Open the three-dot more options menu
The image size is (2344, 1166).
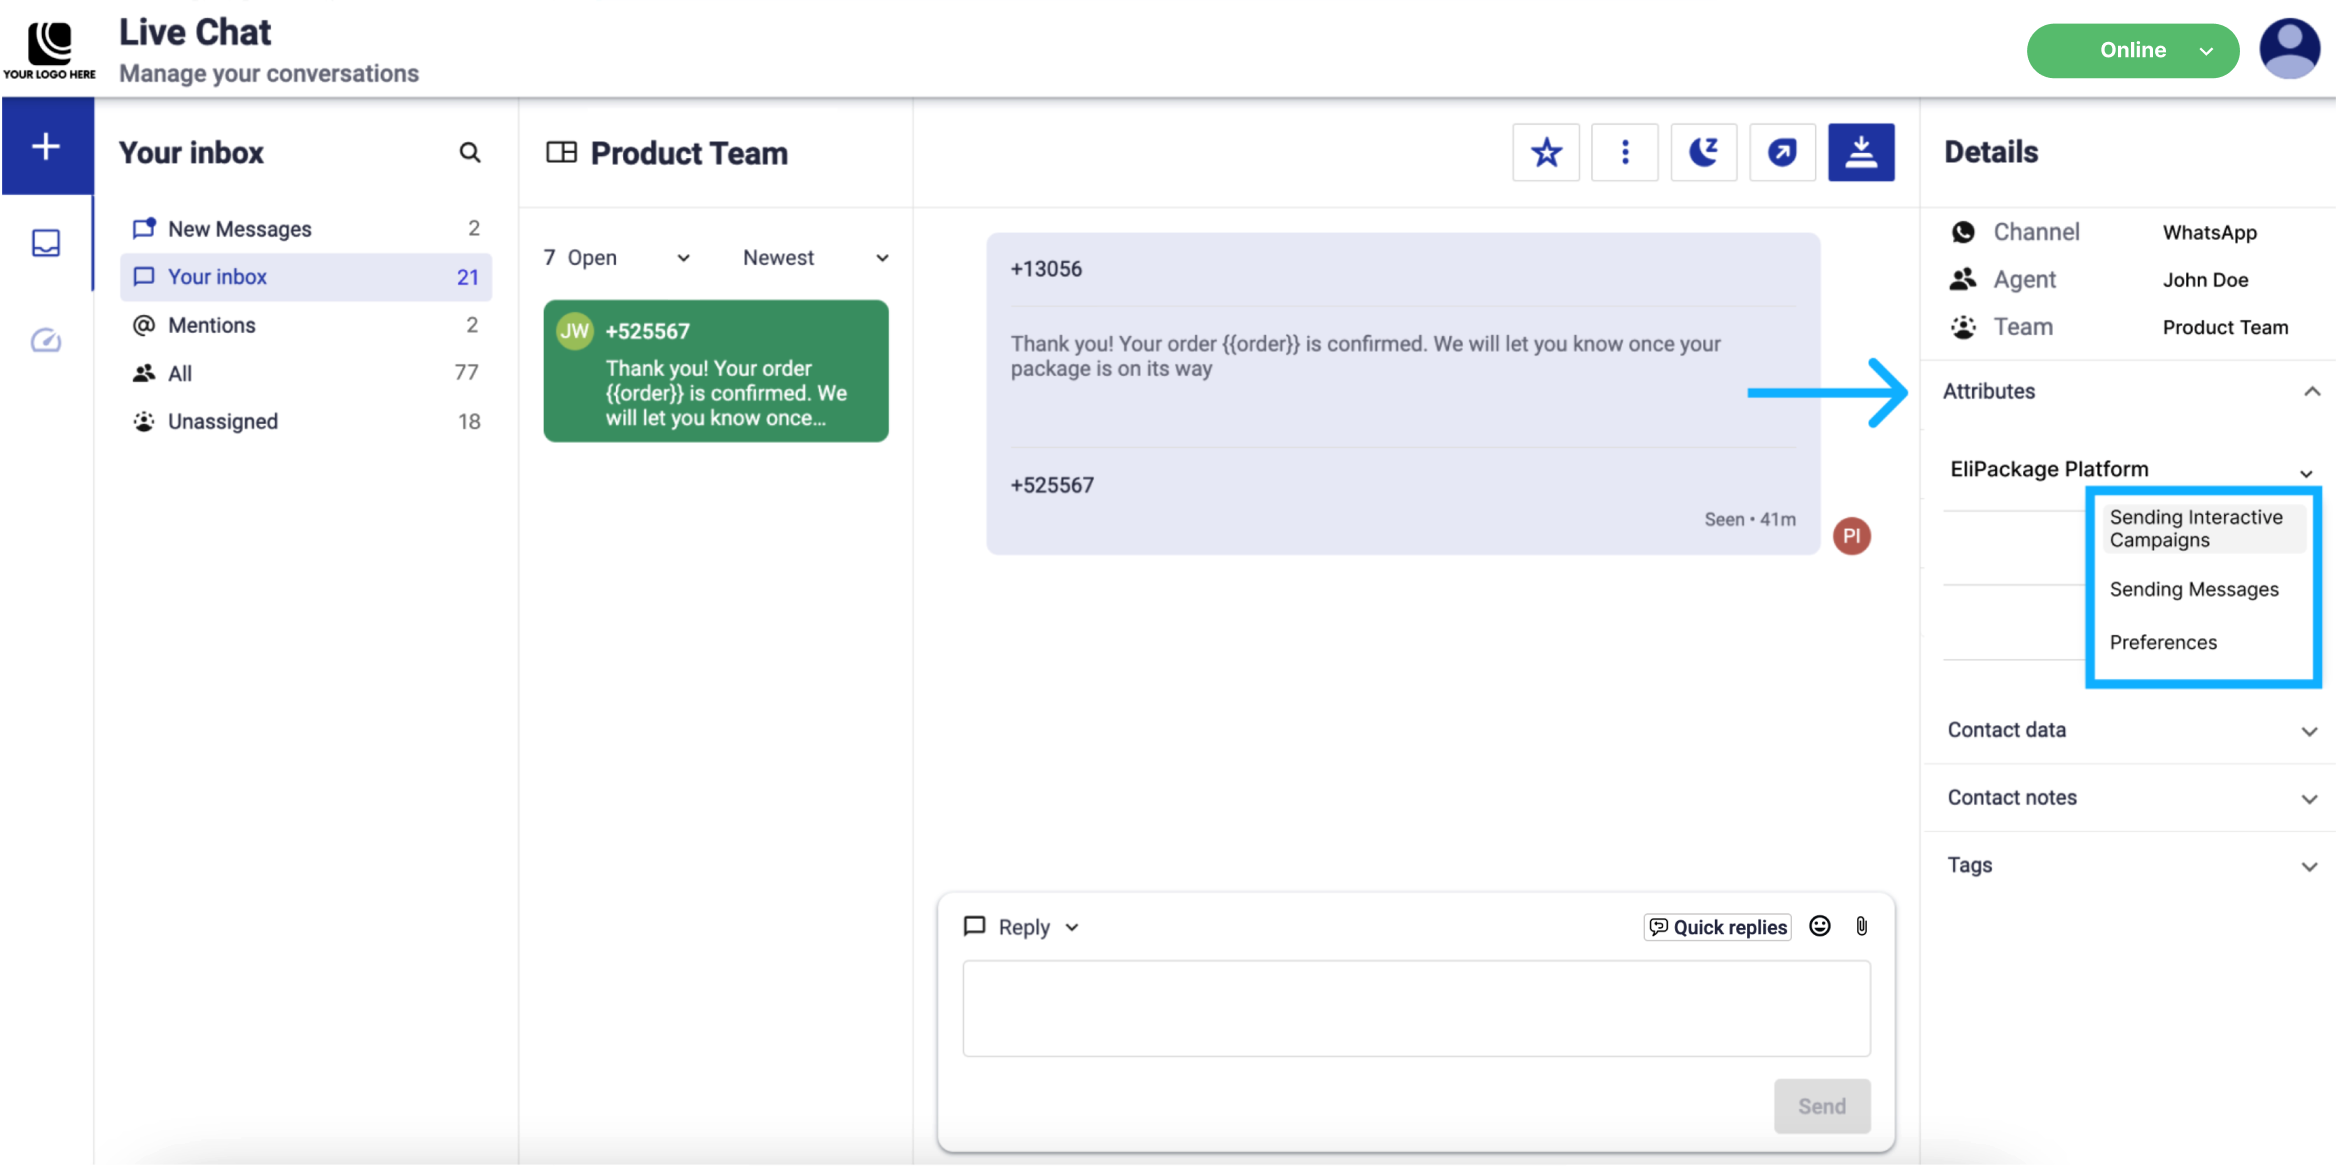[1624, 152]
